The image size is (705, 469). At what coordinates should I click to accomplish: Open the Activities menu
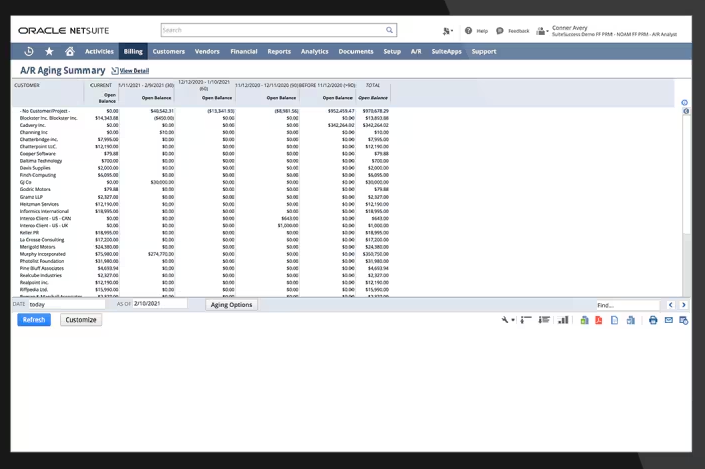click(99, 51)
